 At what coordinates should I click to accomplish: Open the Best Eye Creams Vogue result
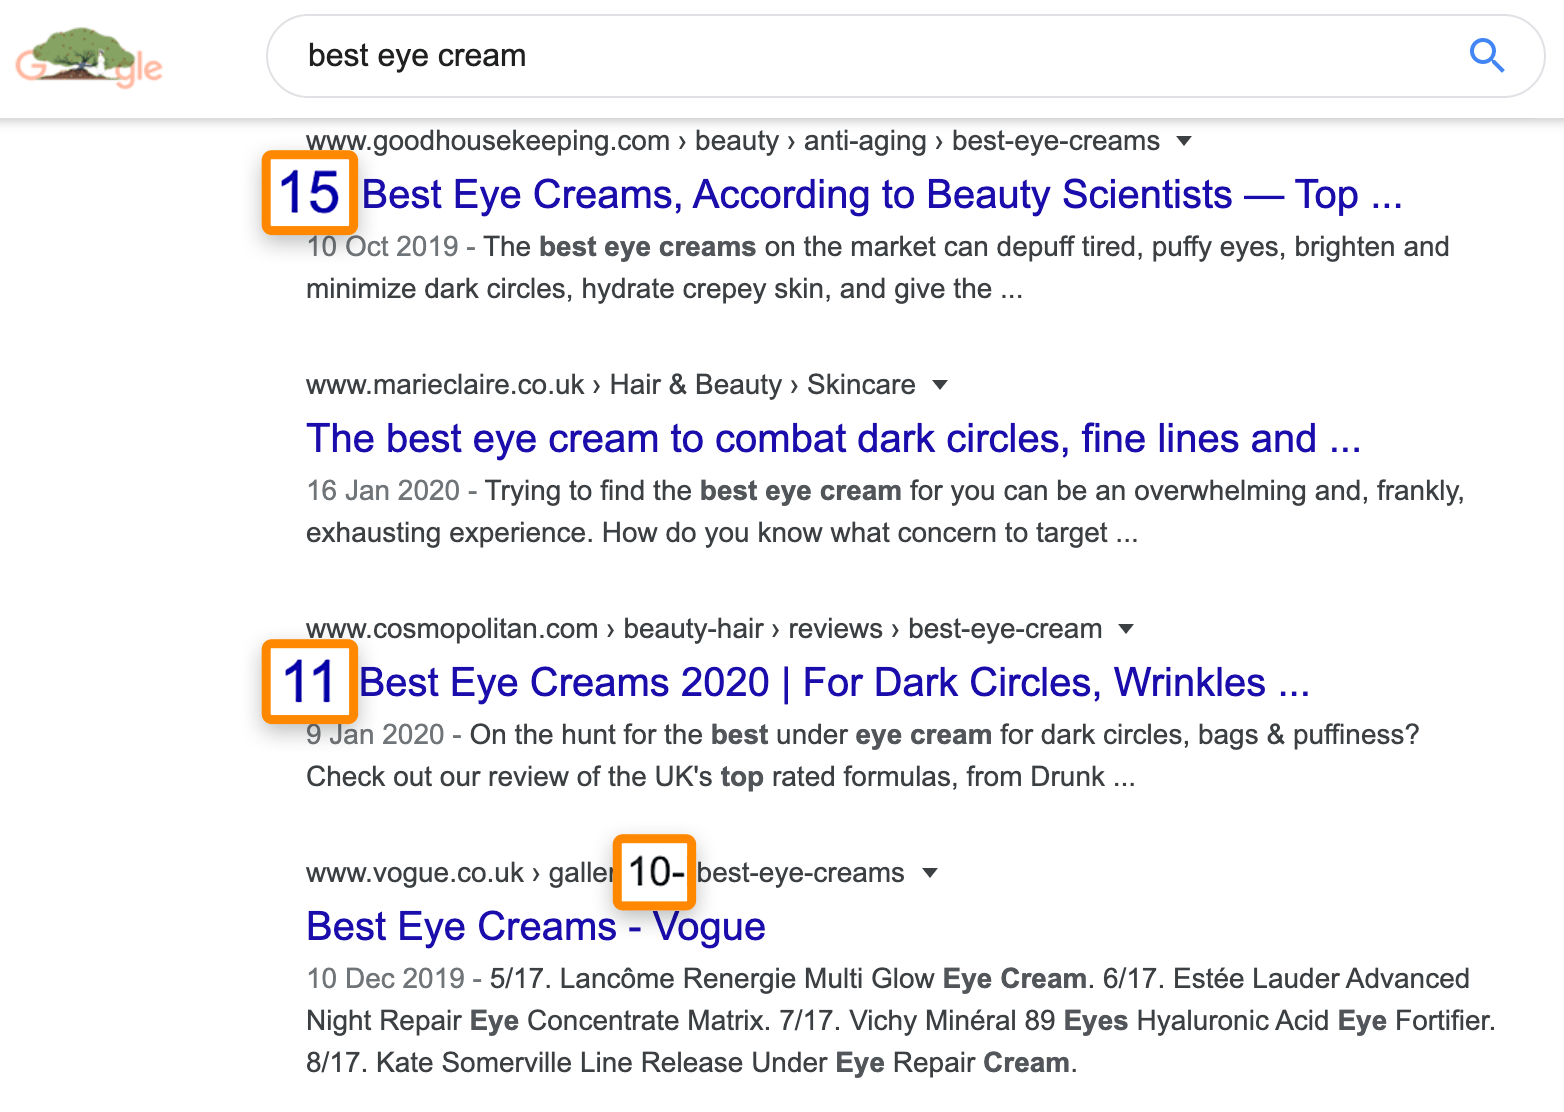pyautogui.click(x=535, y=926)
